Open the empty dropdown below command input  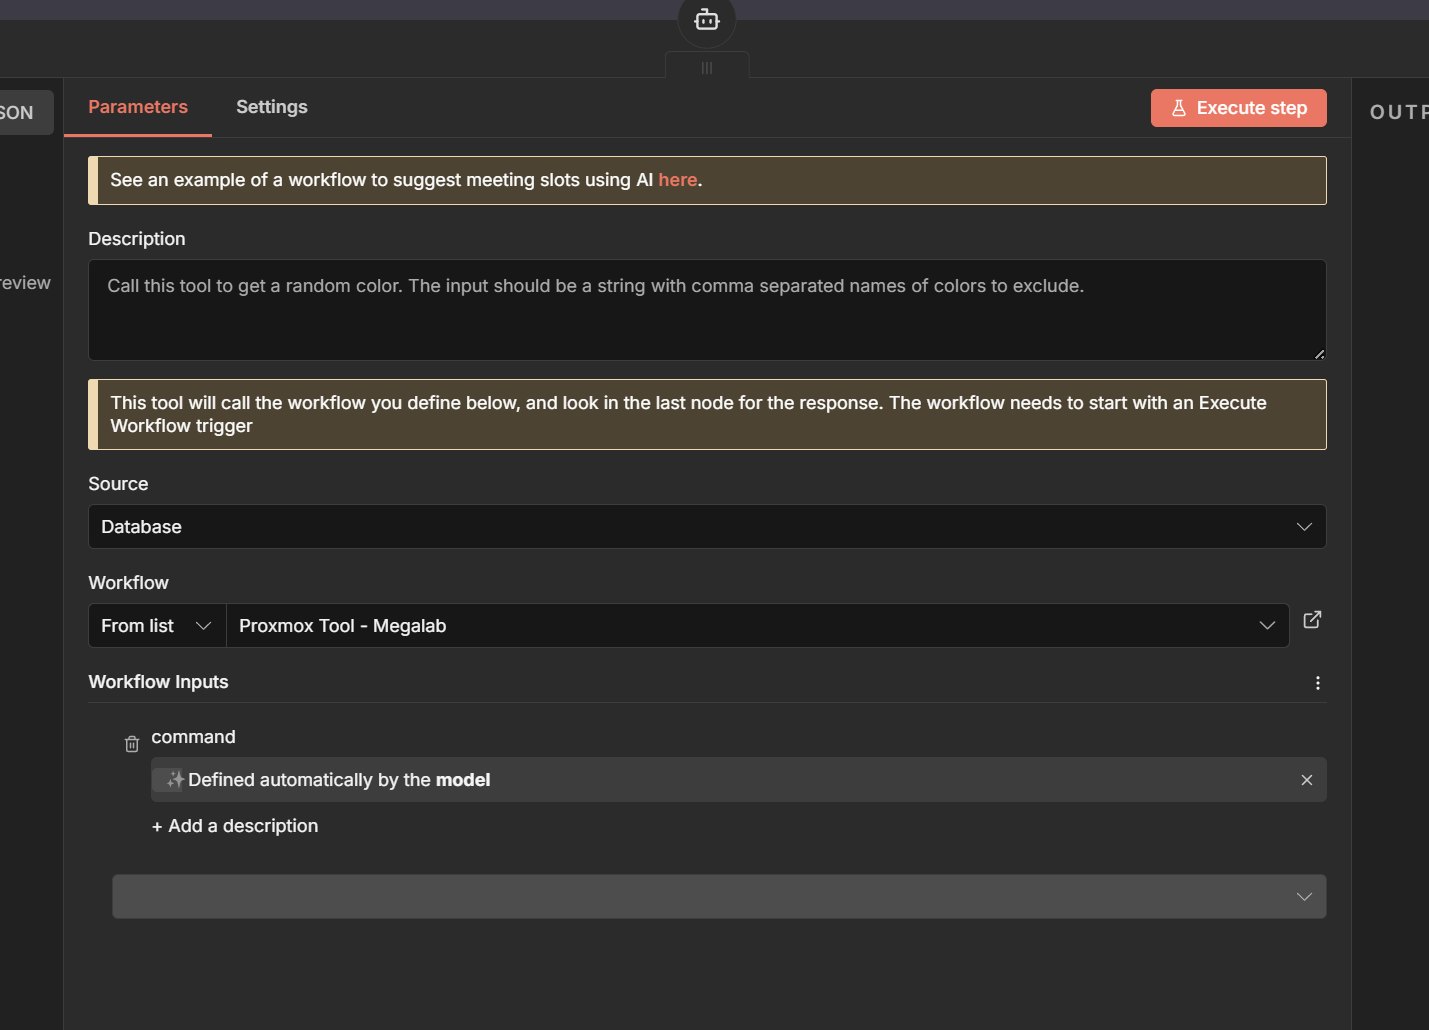click(x=718, y=897)
